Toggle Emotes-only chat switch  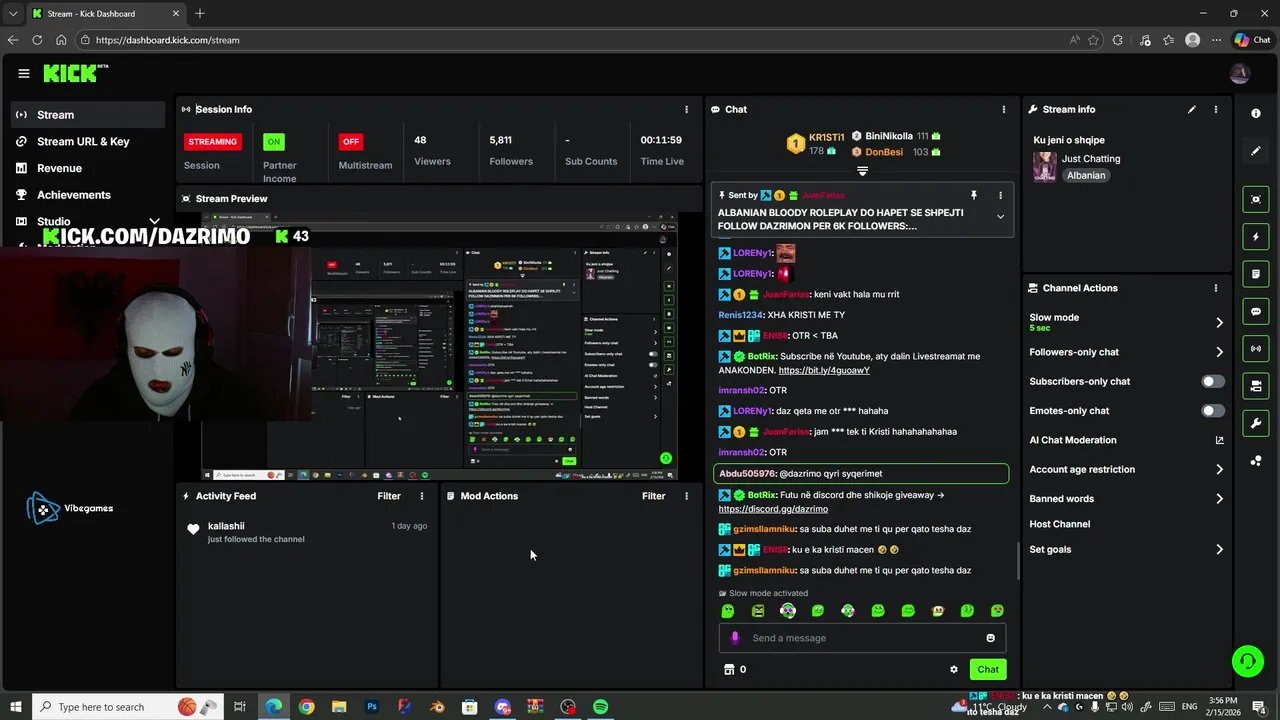click(x=1212, y=411)
